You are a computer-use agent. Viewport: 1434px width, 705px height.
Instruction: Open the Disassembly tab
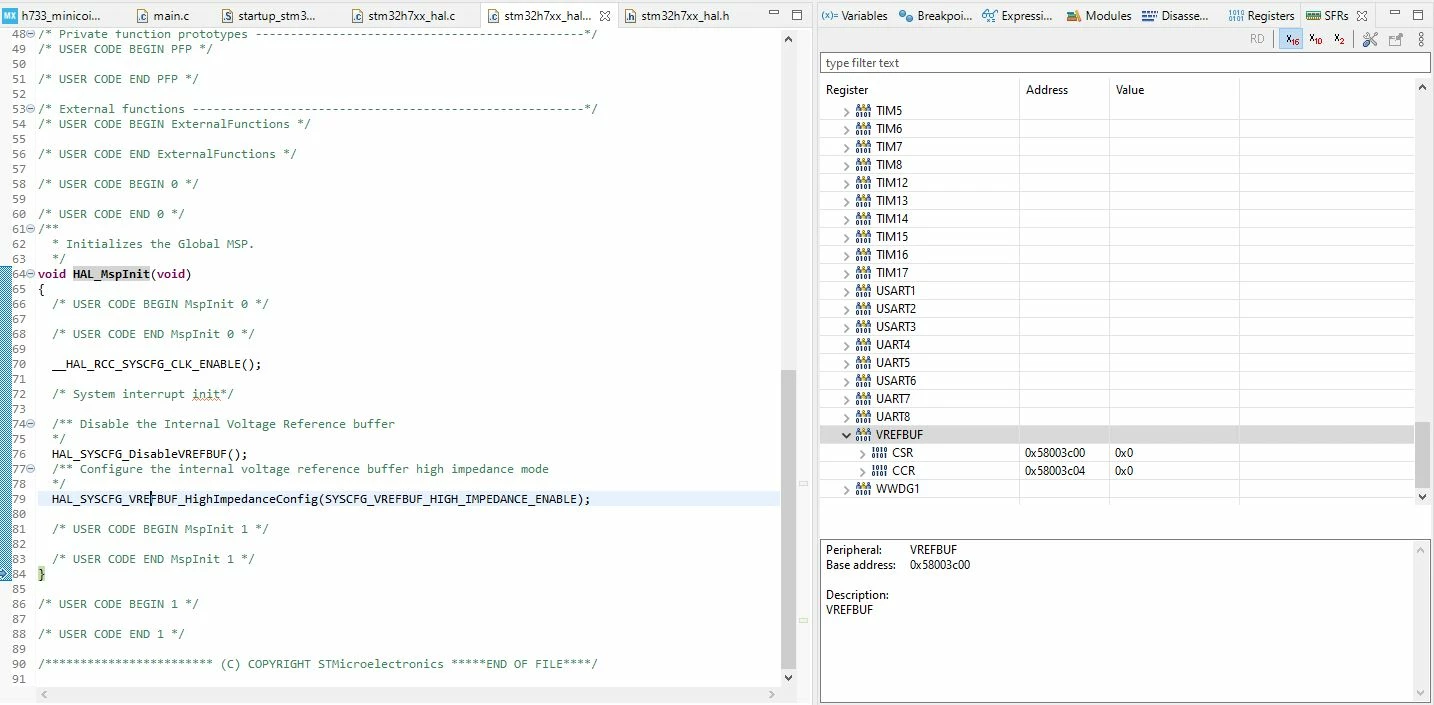tap(1175, 16)
